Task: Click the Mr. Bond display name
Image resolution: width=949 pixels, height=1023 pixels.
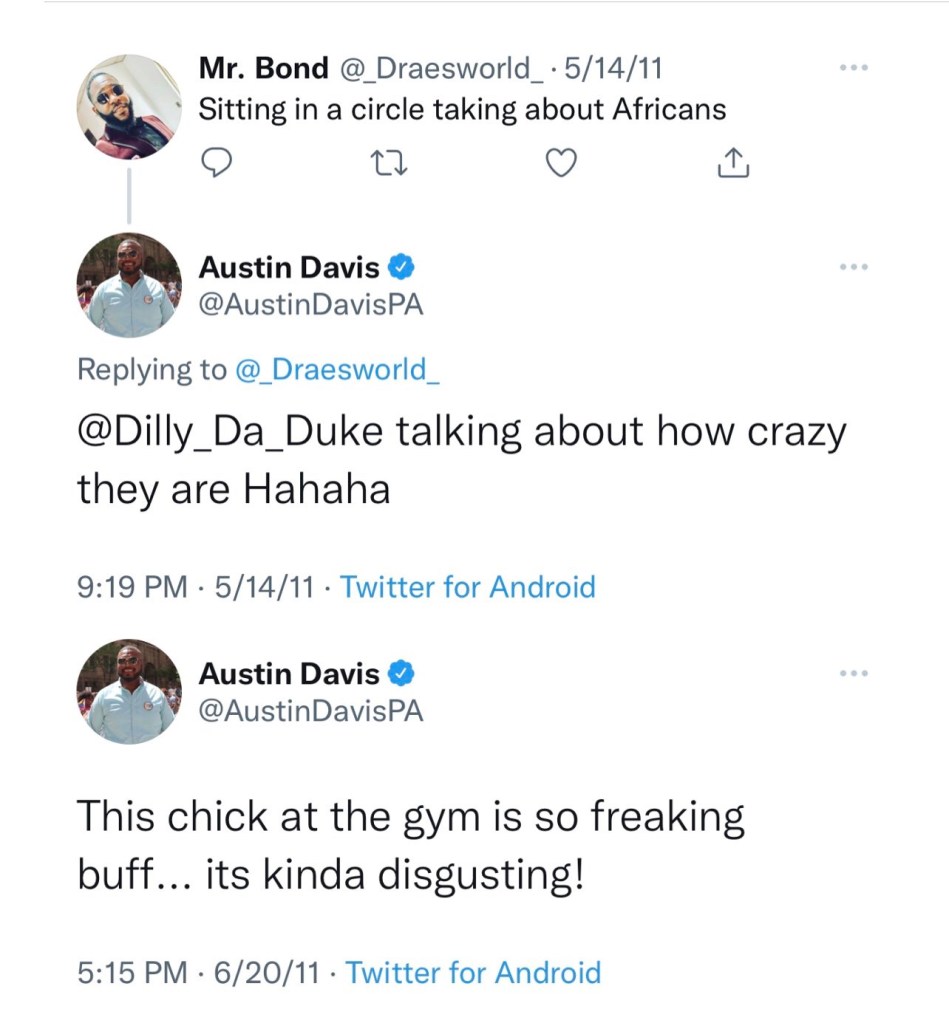Action: click(x=263, y=68)
